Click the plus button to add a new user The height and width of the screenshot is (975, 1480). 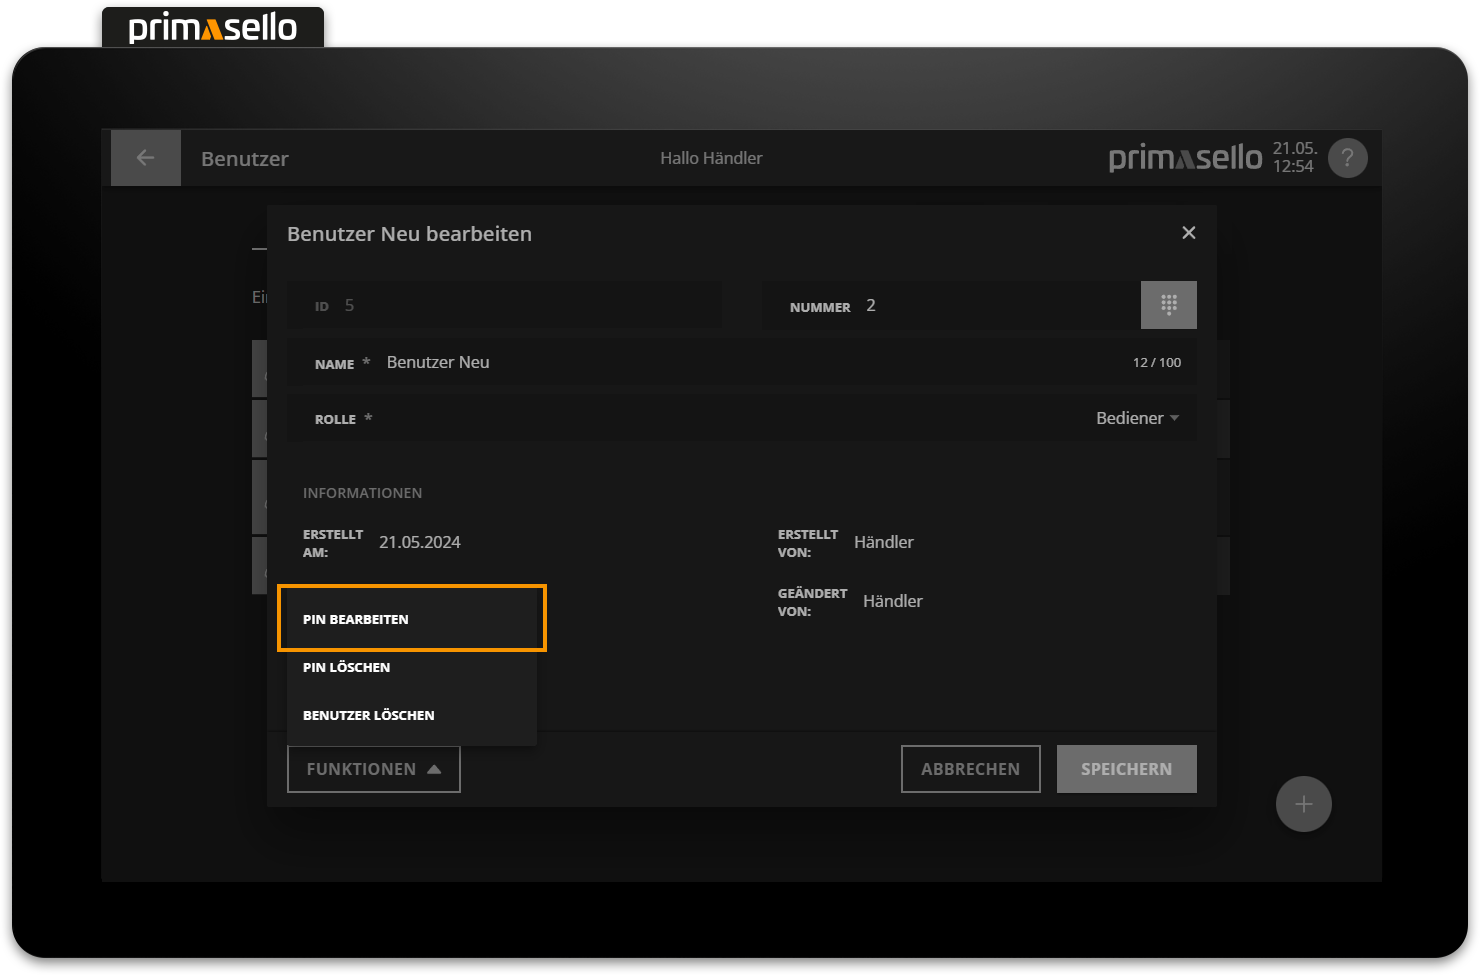pos(1303,803)
